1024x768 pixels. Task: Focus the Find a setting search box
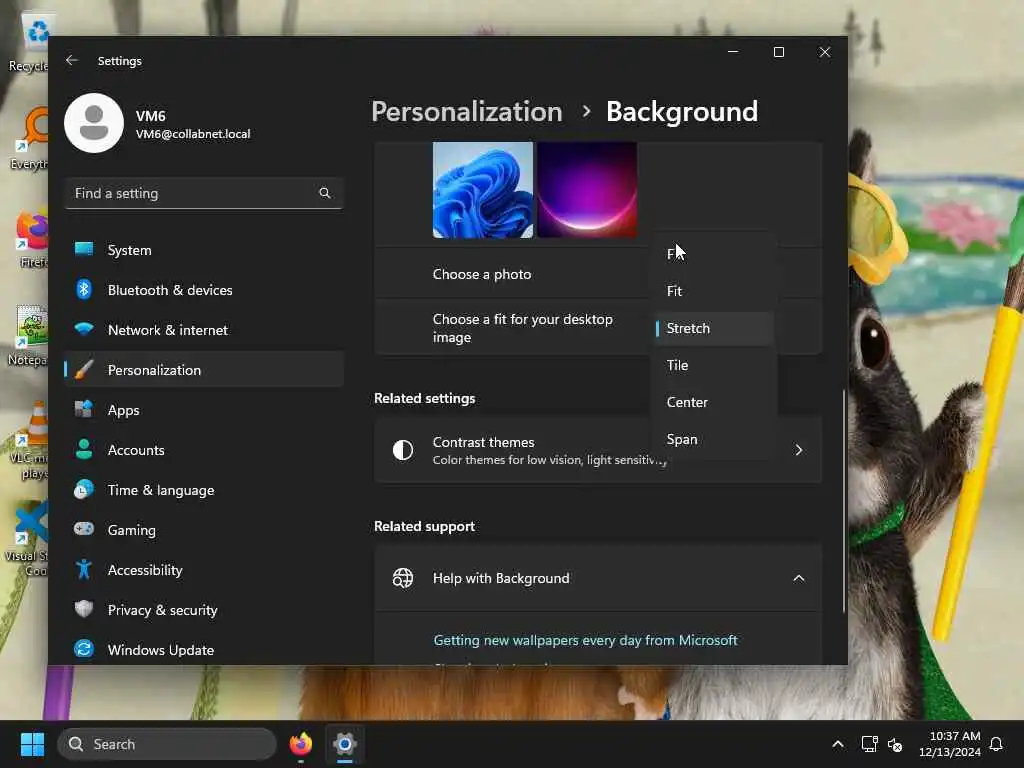(x=204, y=193)
